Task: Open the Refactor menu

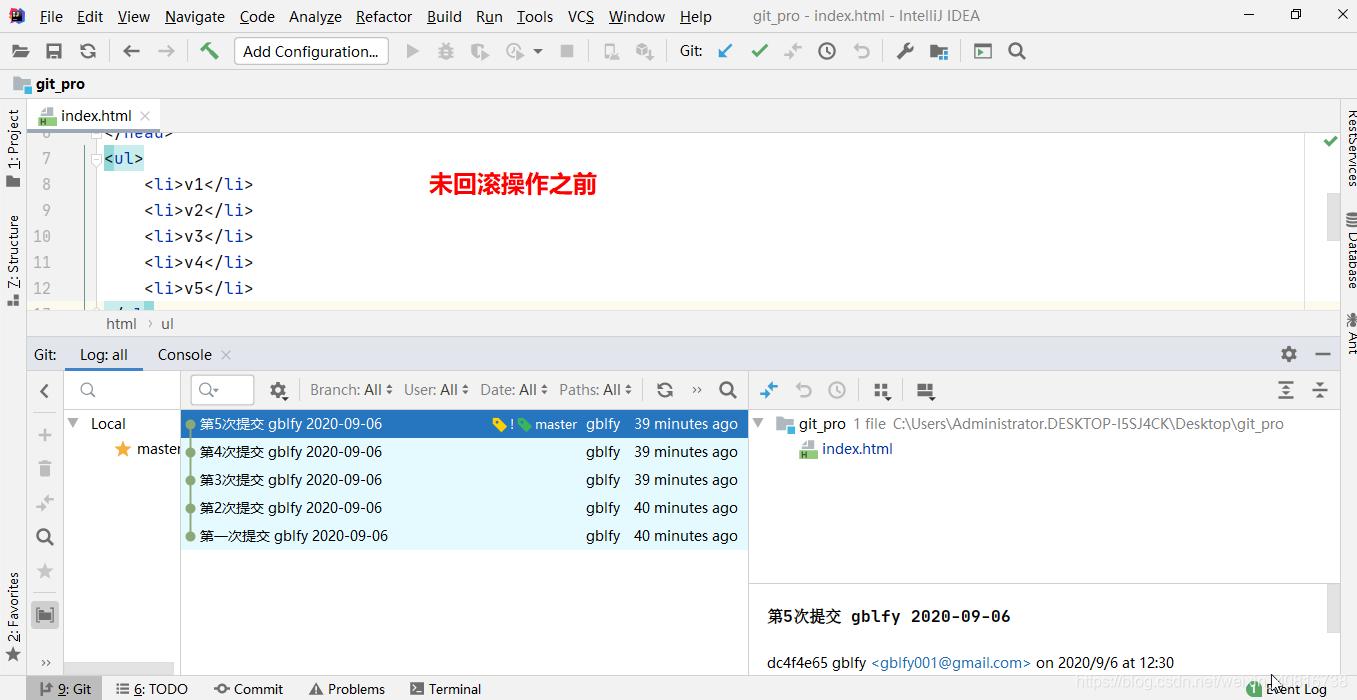Action: pyautogui.click(x=384, y=17)
